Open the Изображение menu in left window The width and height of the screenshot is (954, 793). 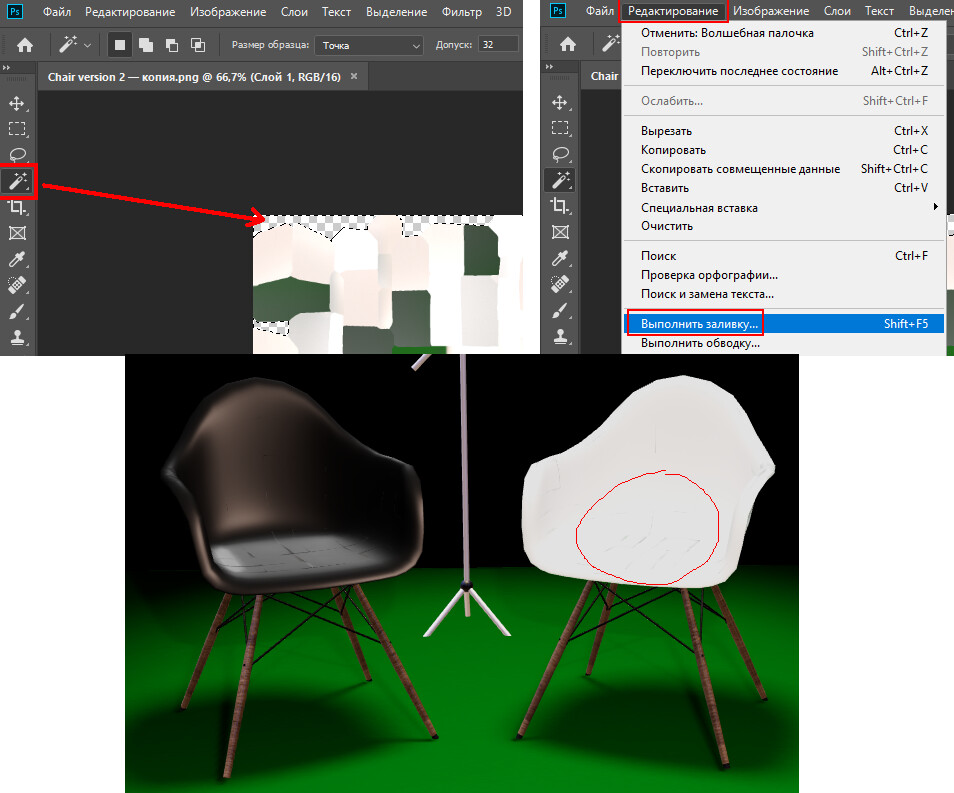[228, 12]
